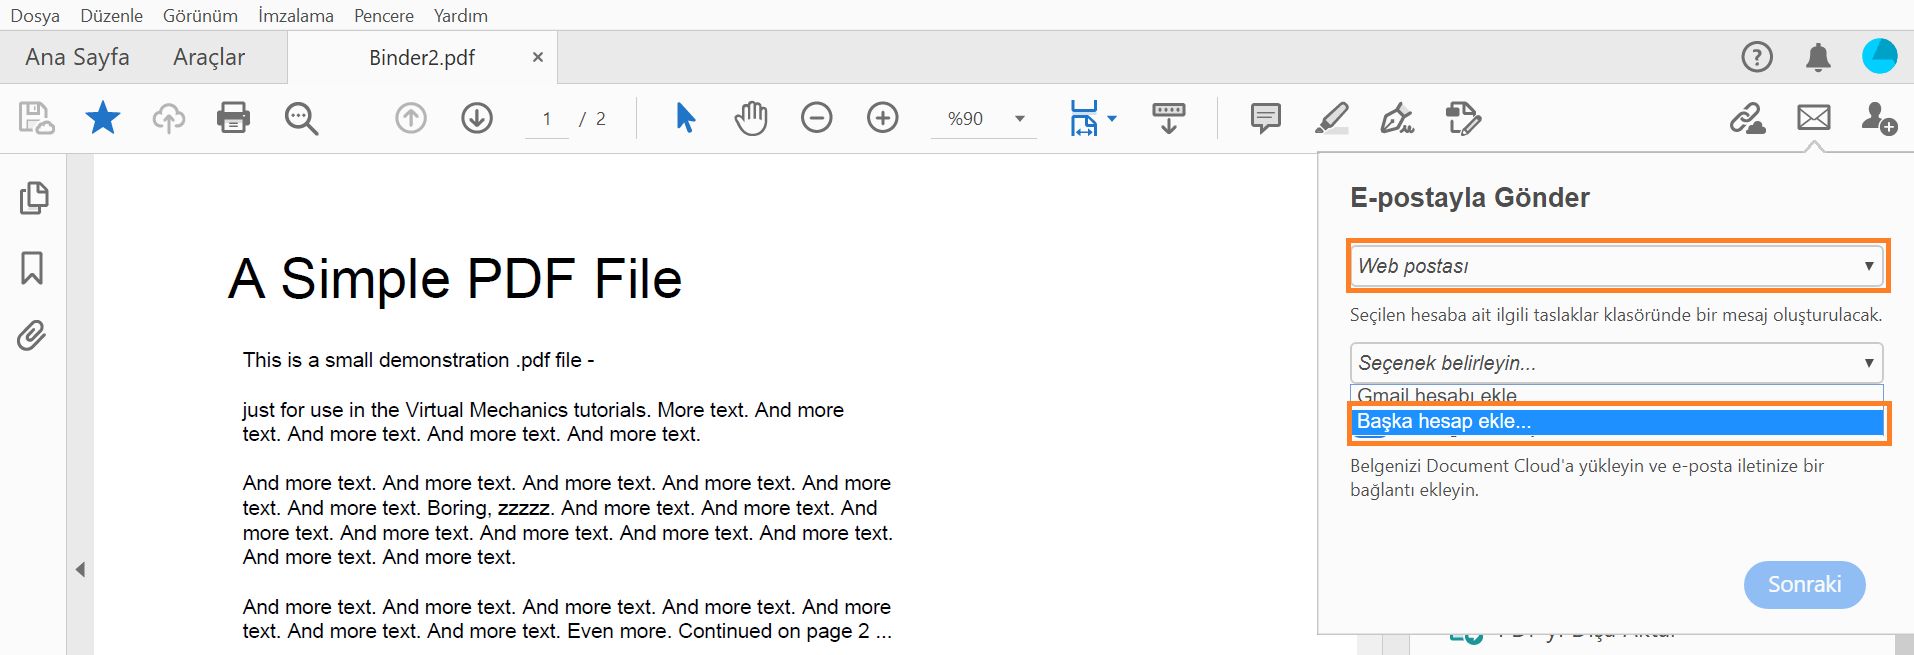
Task: Open the zoom level %90 dropdown
Action: pyautogui.click(x=982, y=118)
